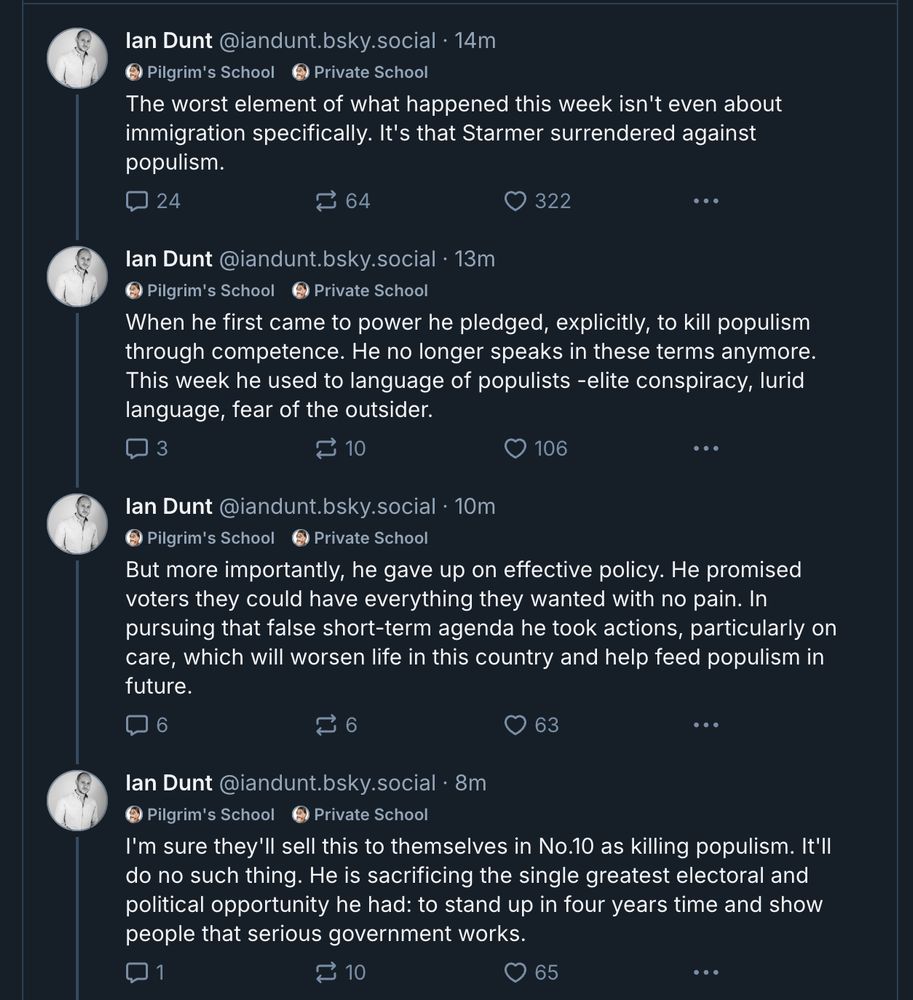913x1000 pixels.
Task: Like the post with 322 likes
Action: tap(515, 201)
